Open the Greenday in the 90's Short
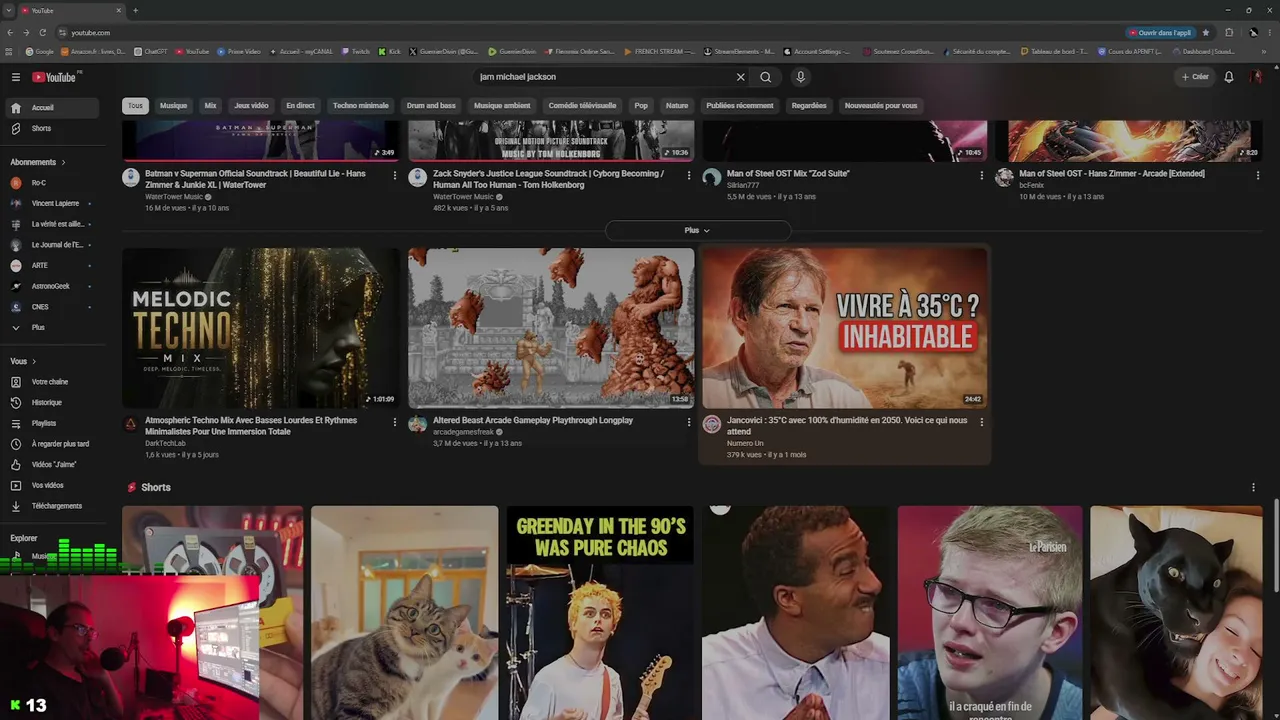This screenshot has width=1280, height=720. click(599, 613)
